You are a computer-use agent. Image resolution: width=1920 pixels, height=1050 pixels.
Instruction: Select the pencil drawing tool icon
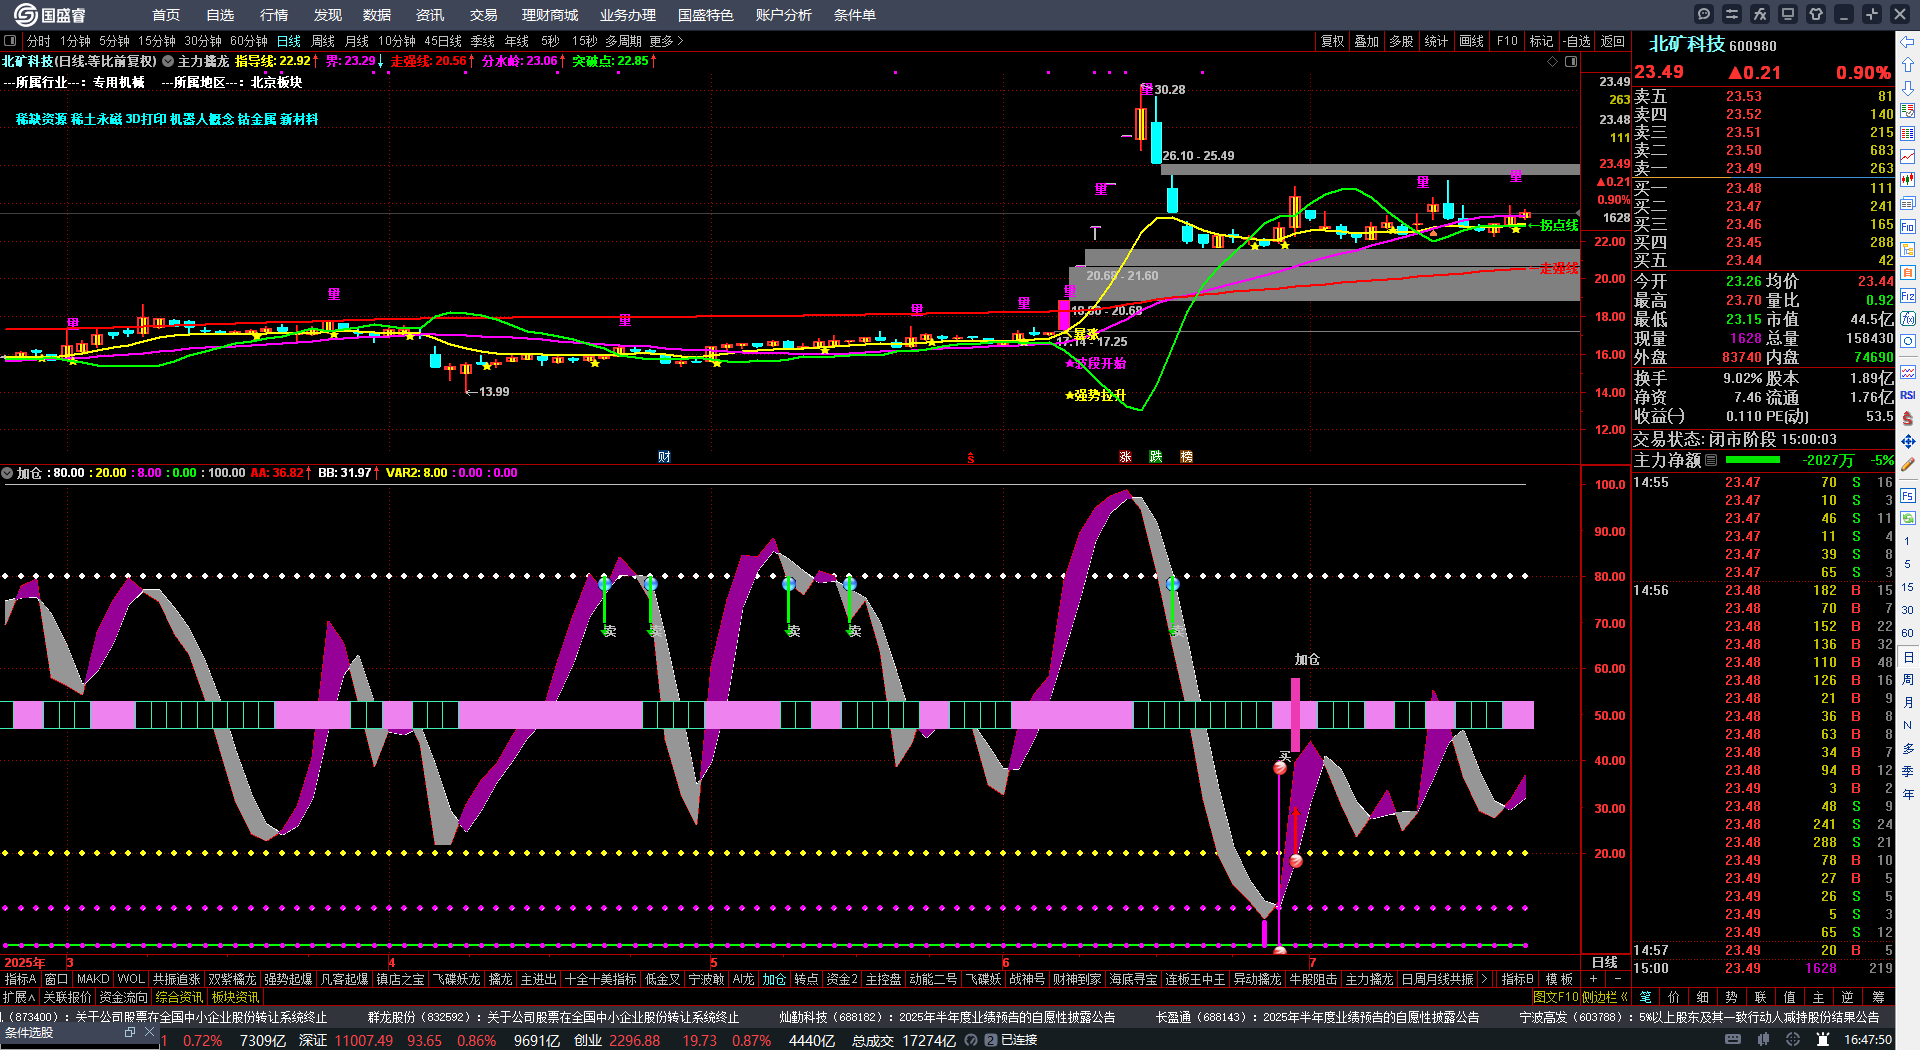[x=1908, y=464]
